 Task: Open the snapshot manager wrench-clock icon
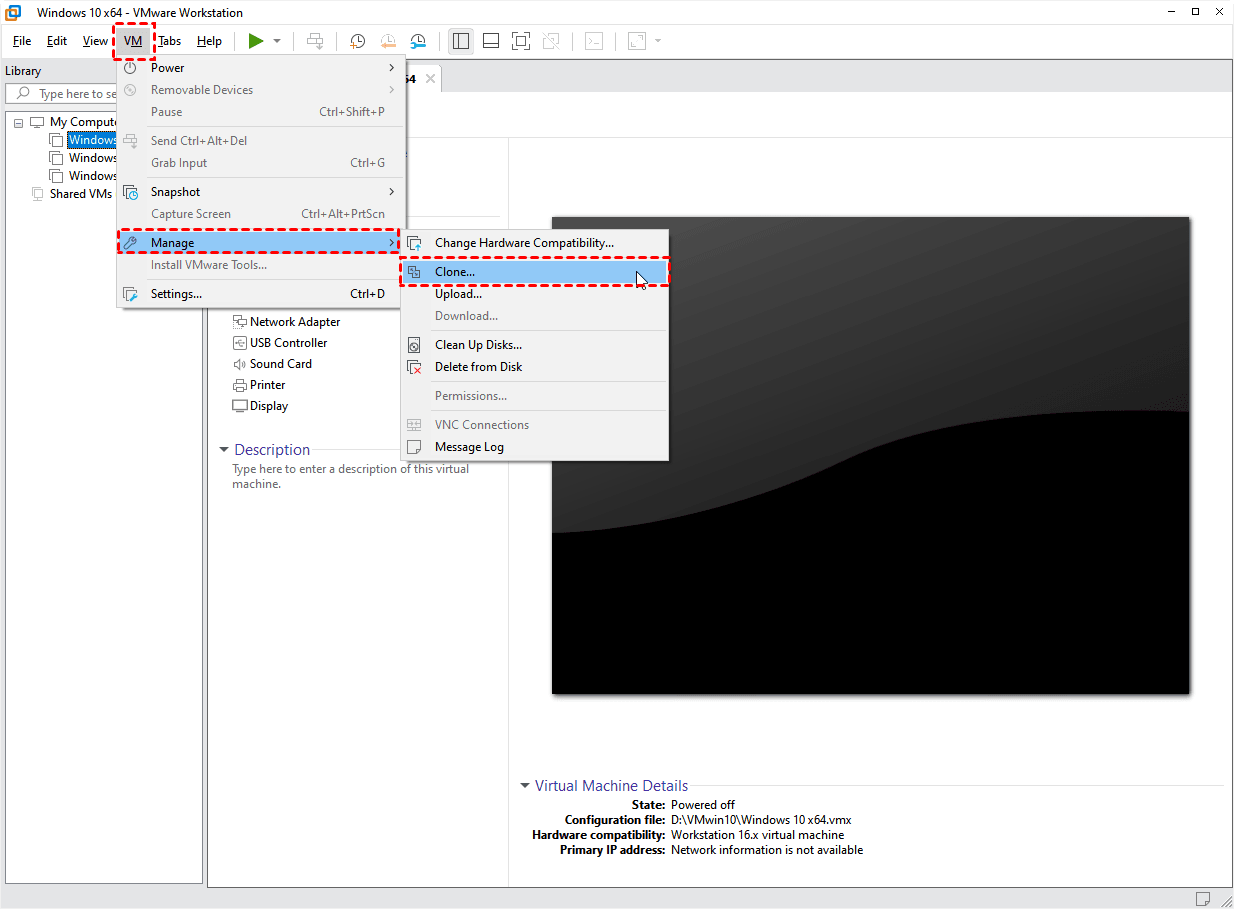click(x=419, y=41)
